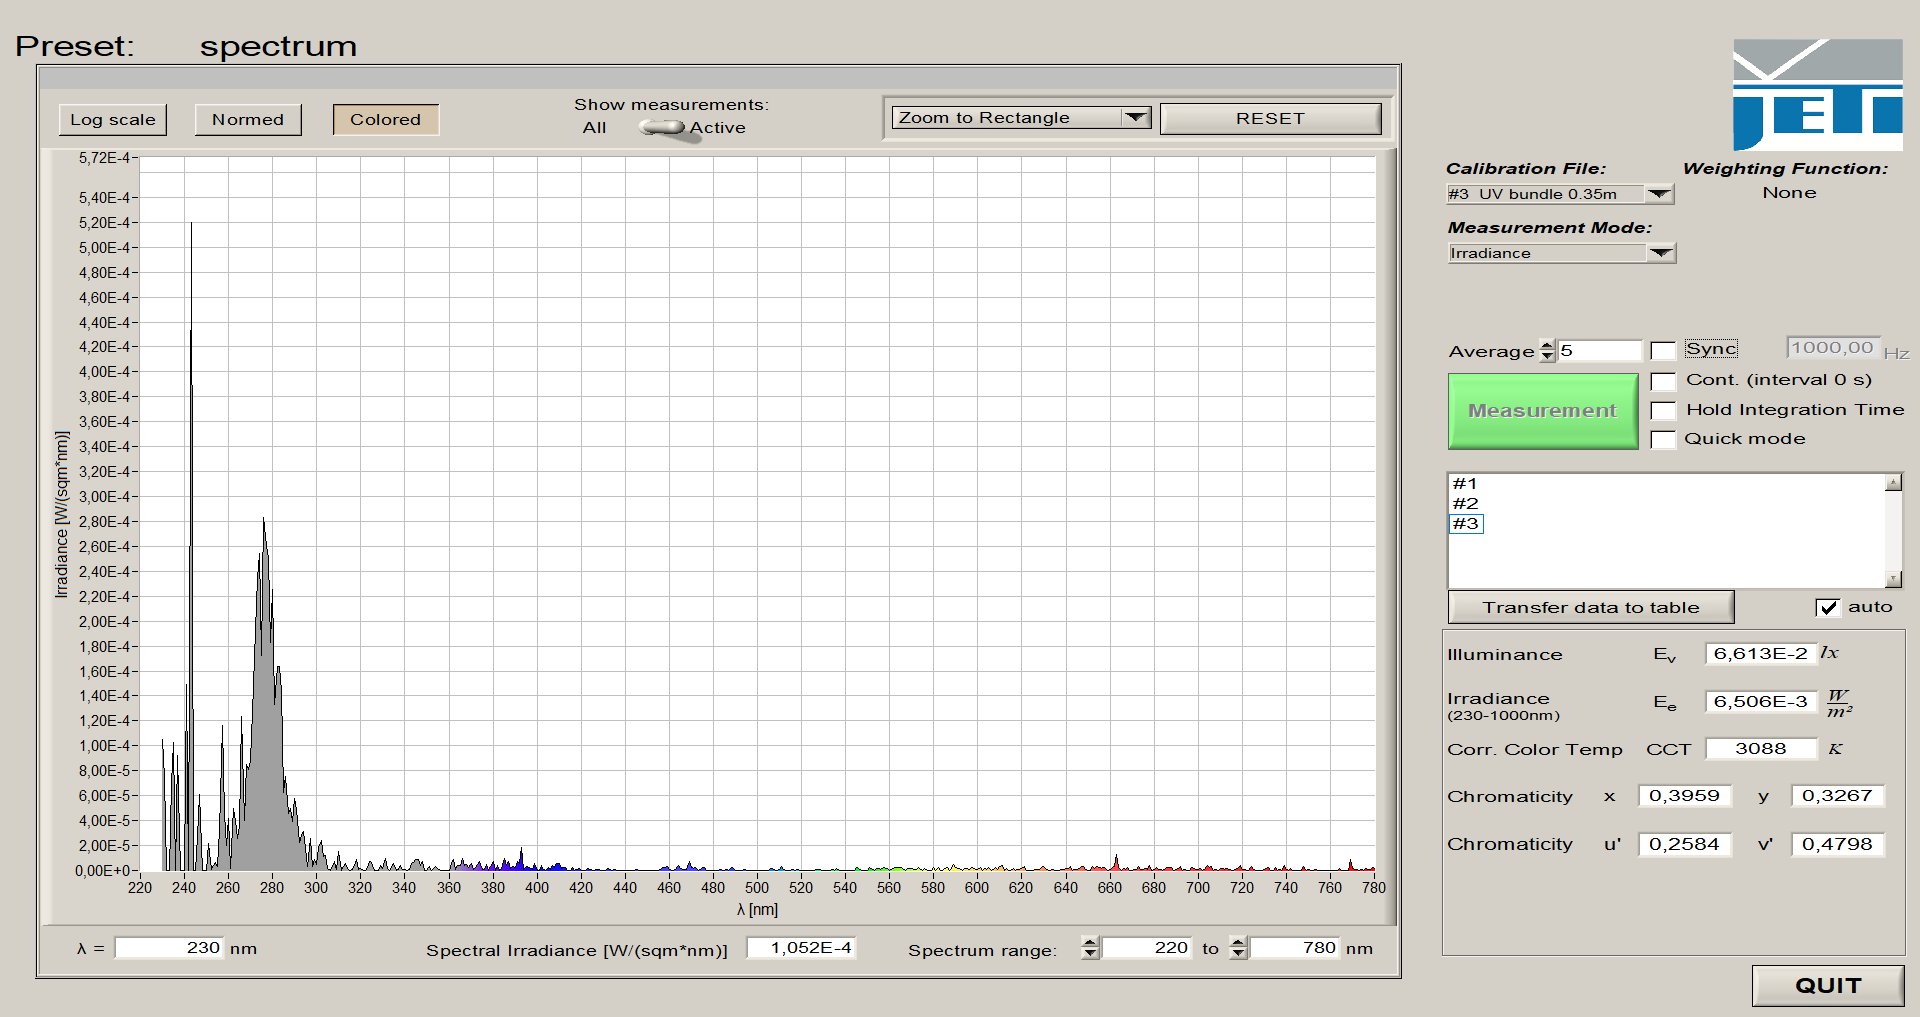This screenshot has height=1017, width=1920.
Task: Select measurement #2 in the list
Action: [1465, 504]
